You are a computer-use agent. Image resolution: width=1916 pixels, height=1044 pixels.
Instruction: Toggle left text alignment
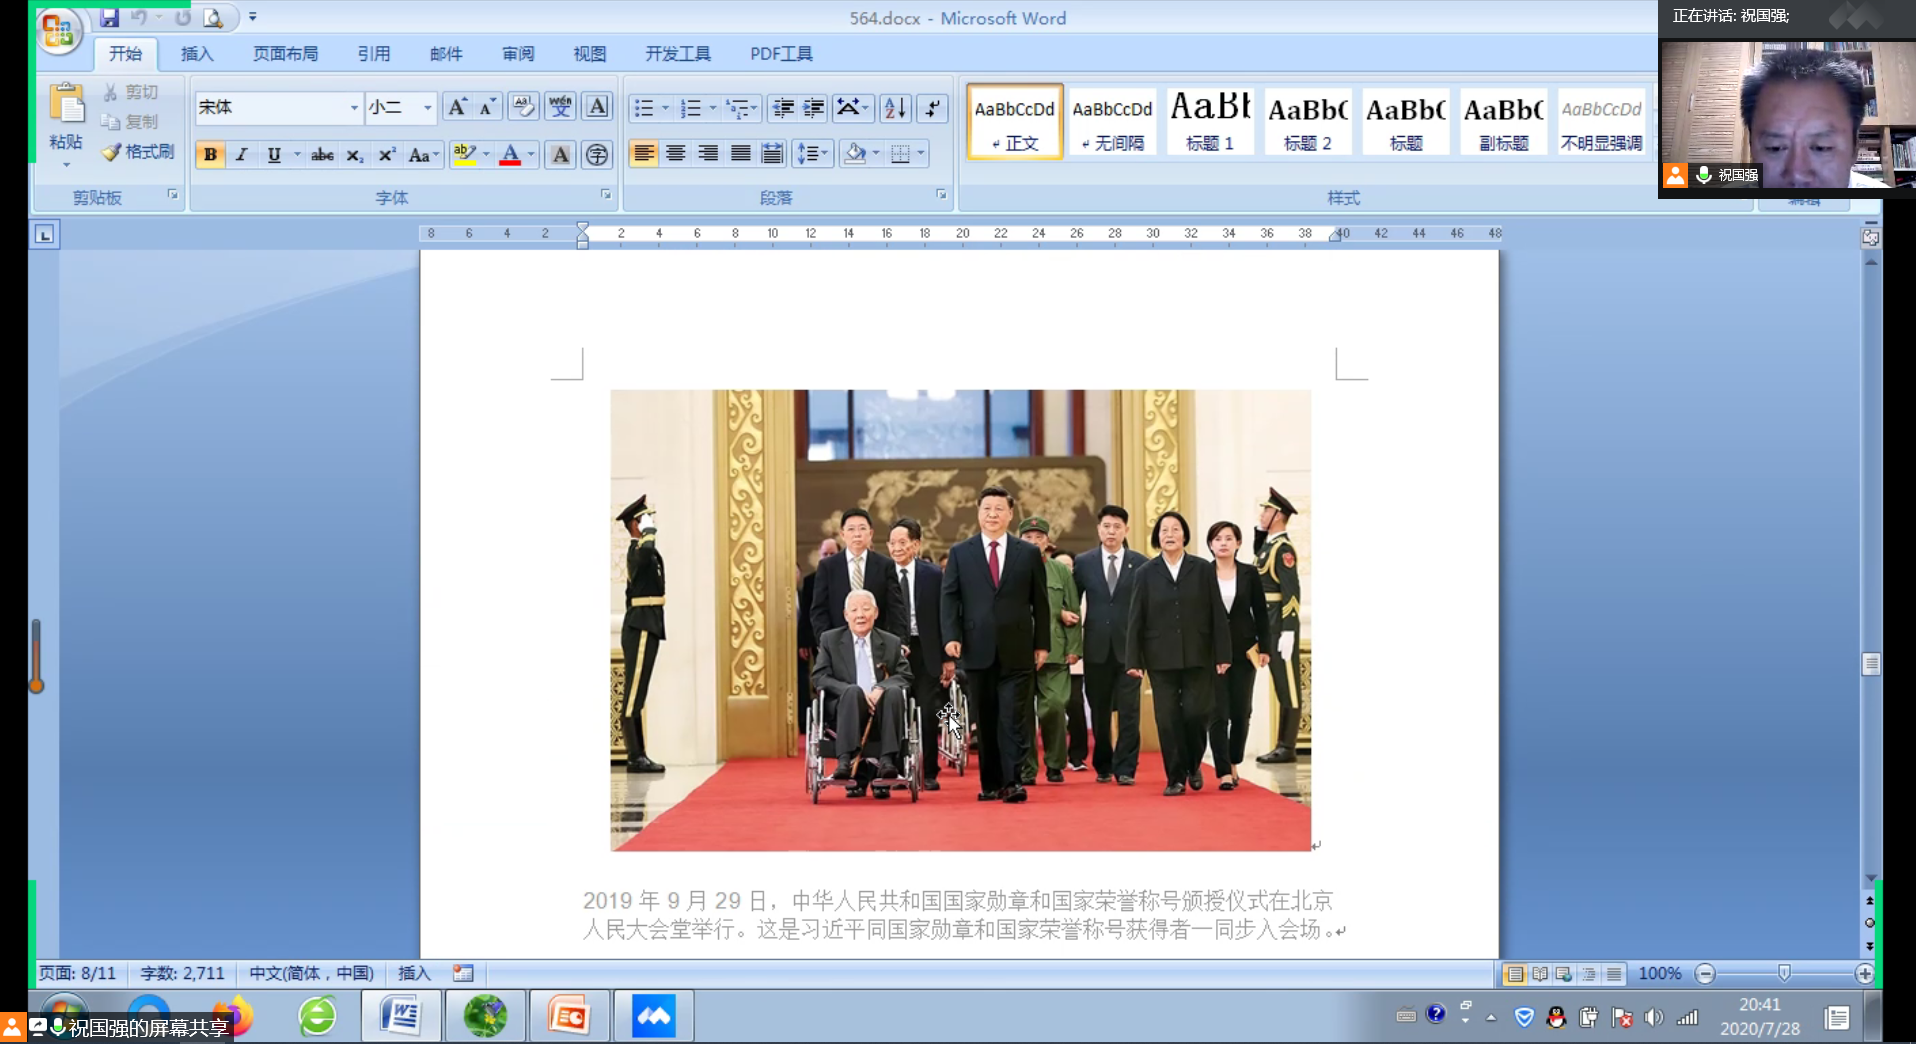(643, 153)
